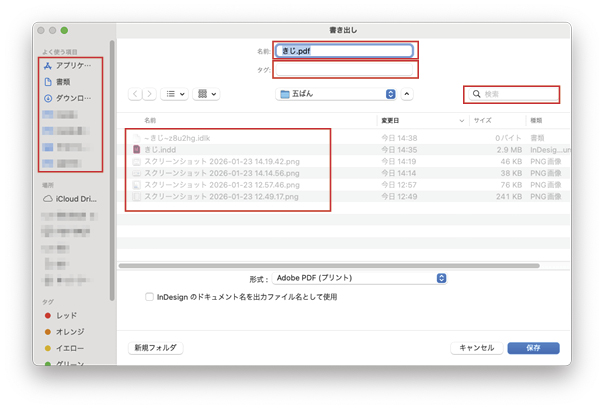Open the list view options menu
Image resolution: width=604 pixels, height=409 pixels.
[175, 94]
